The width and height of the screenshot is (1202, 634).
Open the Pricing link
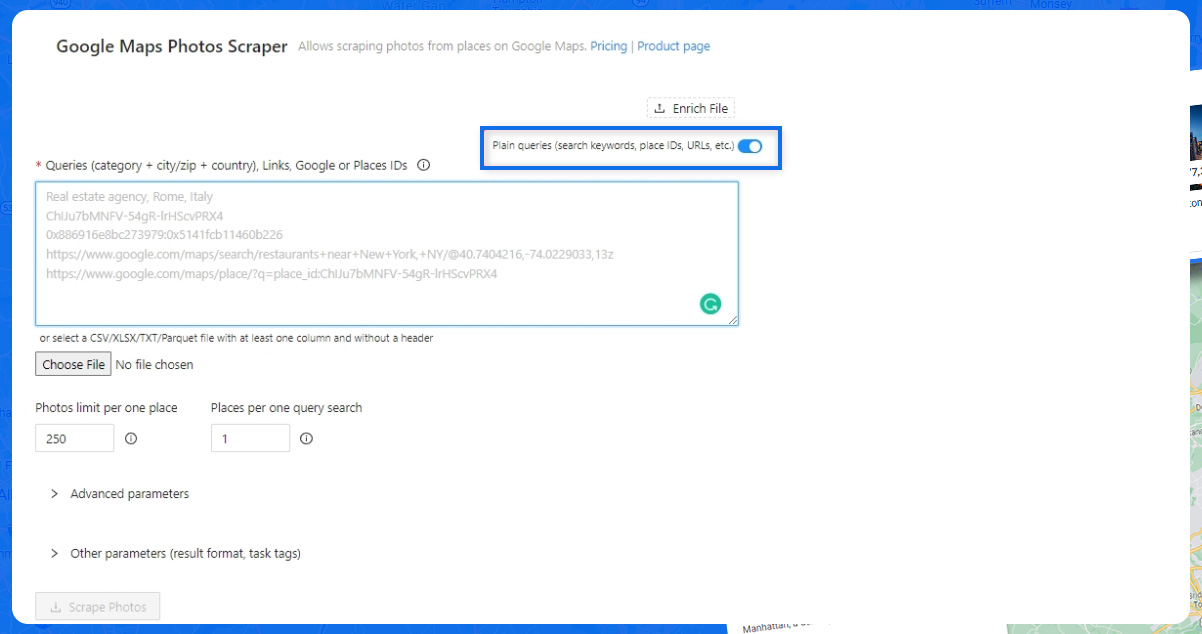point(608,46)
